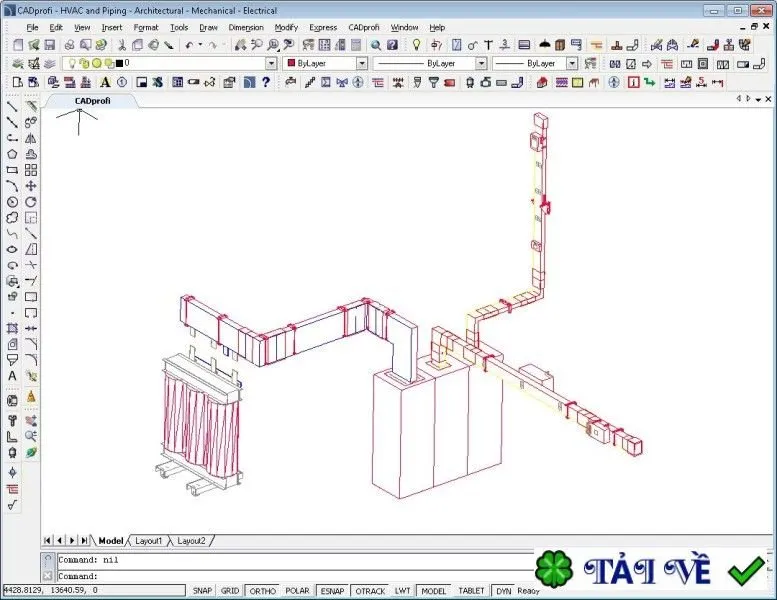The width and height of the screenshot is (777, 600).
Task: Select the Ellipse draw tool
Action: (12, 249)
